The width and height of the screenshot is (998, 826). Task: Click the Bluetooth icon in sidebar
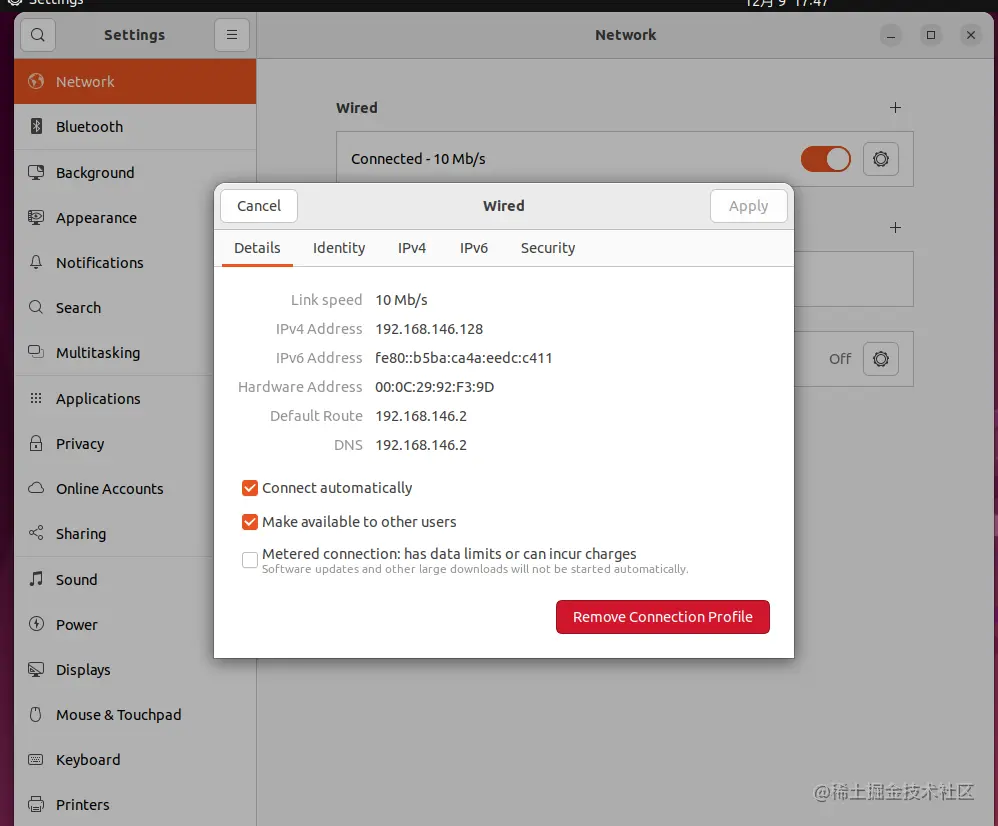click(36, 126)
